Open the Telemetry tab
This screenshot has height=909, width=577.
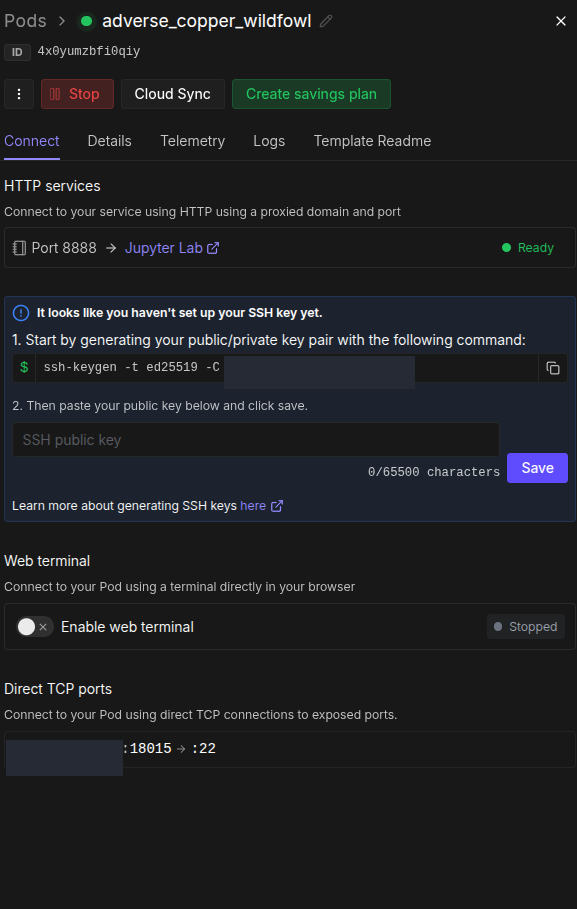193,141
